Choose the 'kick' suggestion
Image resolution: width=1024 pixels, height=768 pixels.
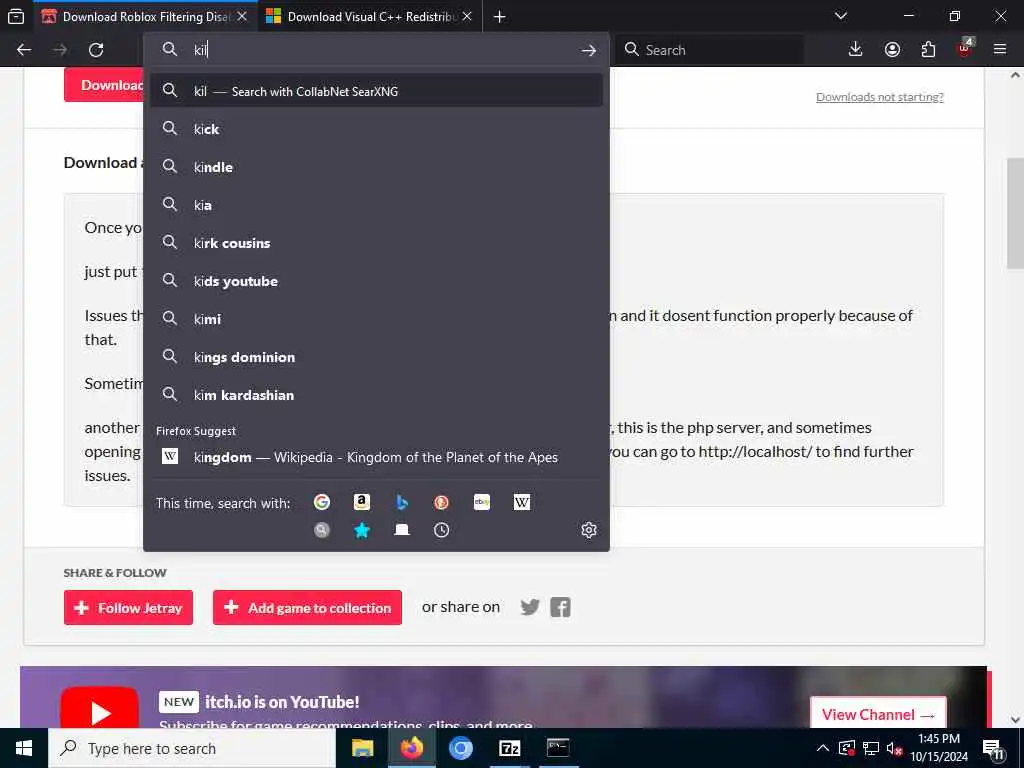[x=376, y=129]
